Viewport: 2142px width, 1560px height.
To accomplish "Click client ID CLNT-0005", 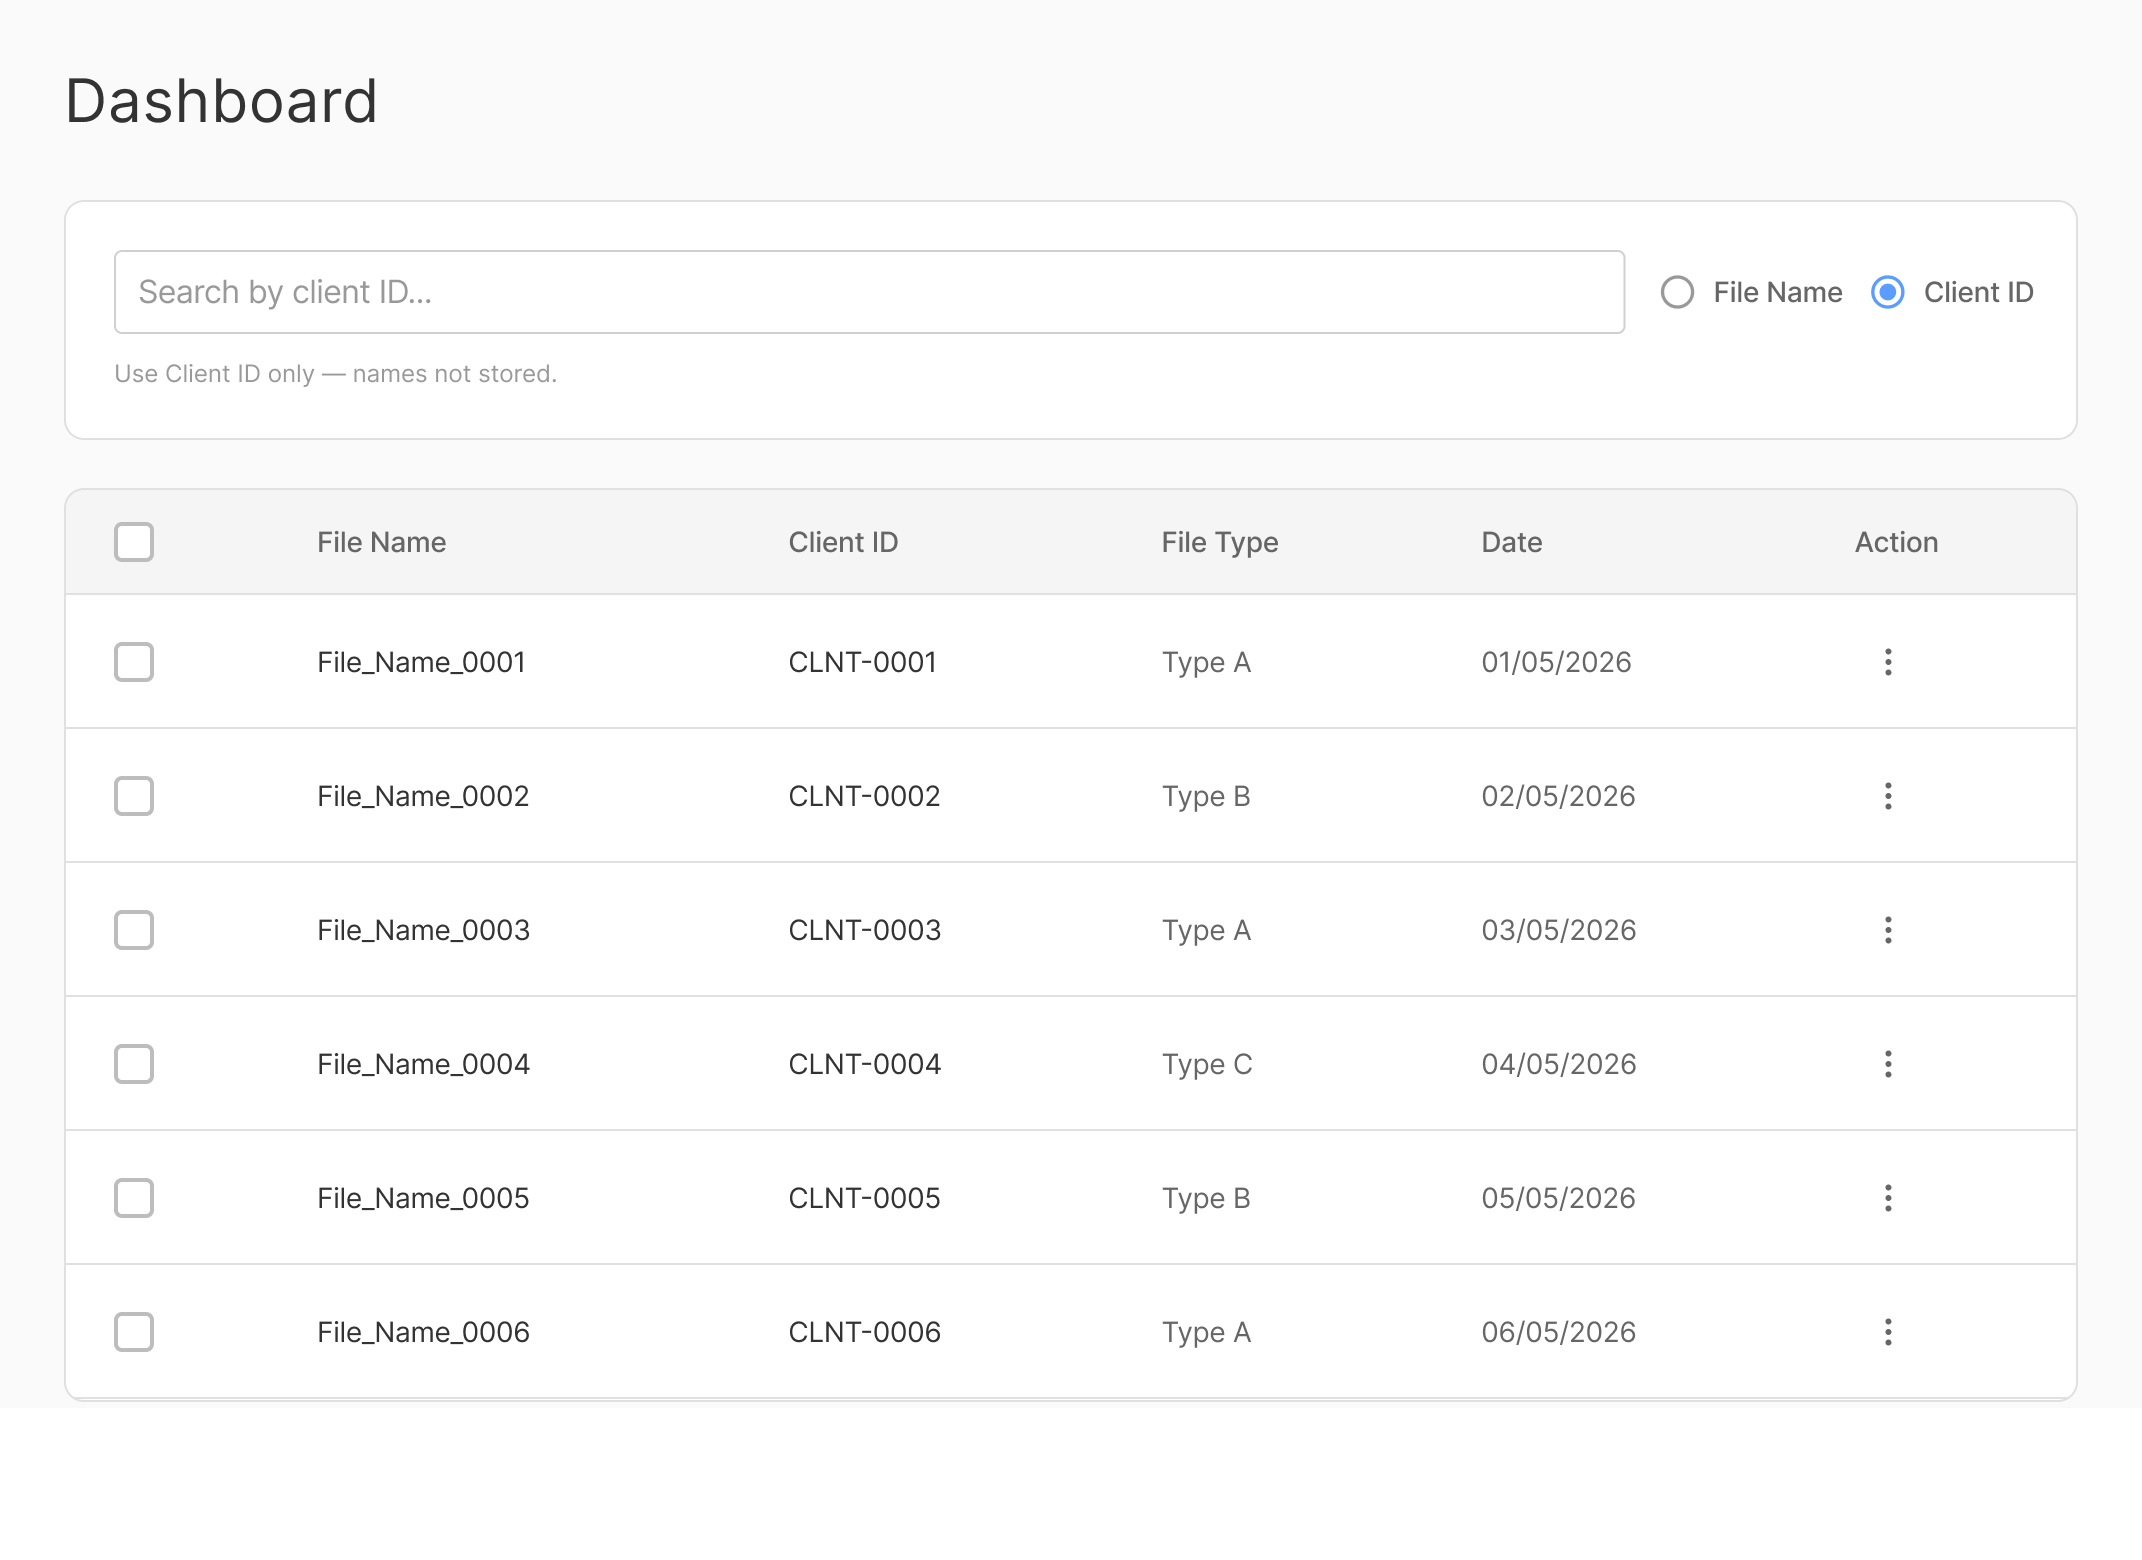I will point(864,1198).
